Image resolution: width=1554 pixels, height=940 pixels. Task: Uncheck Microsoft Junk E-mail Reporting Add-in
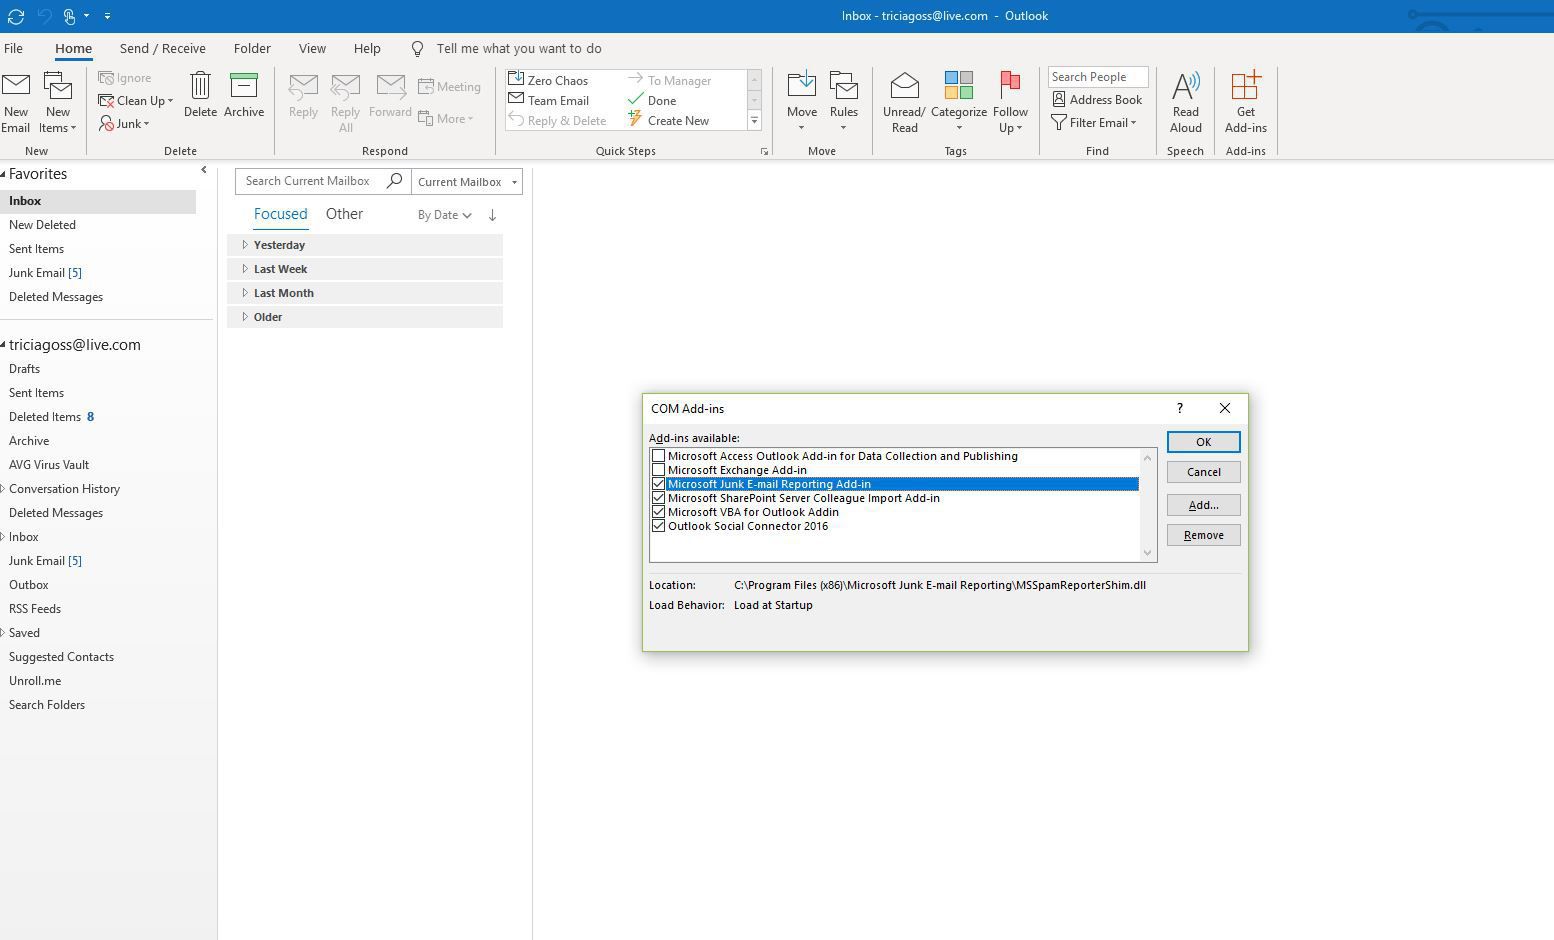[x=658, y=484]
